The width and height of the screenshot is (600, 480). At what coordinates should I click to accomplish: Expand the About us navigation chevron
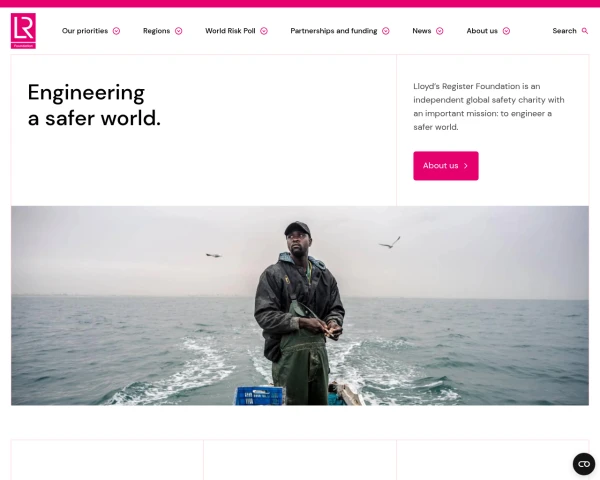[506, 31]
